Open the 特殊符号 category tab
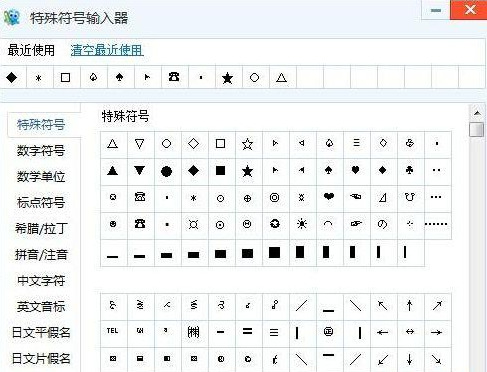This screenshot has height=372, width=487. click(x=41, y=125)
